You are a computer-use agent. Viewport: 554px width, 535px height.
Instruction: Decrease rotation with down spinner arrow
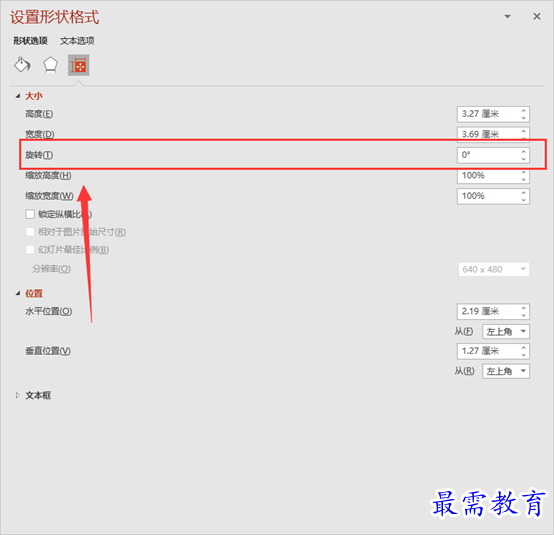(x=524, y=159)
